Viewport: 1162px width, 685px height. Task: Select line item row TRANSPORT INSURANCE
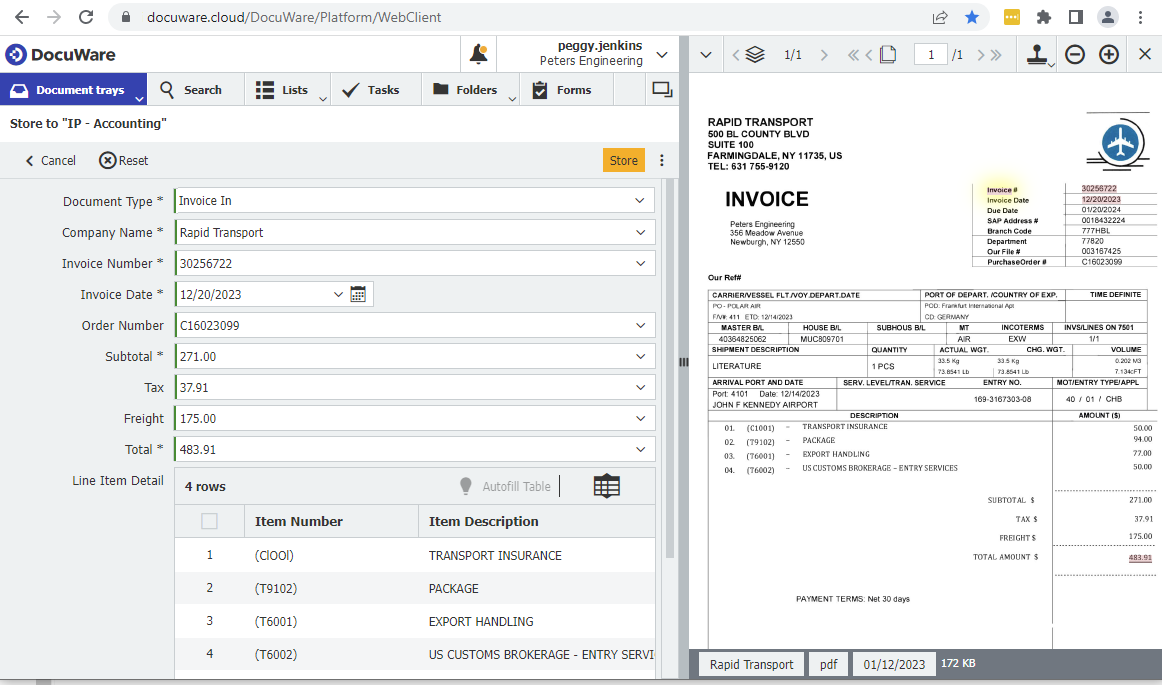(x=415, y=555)
